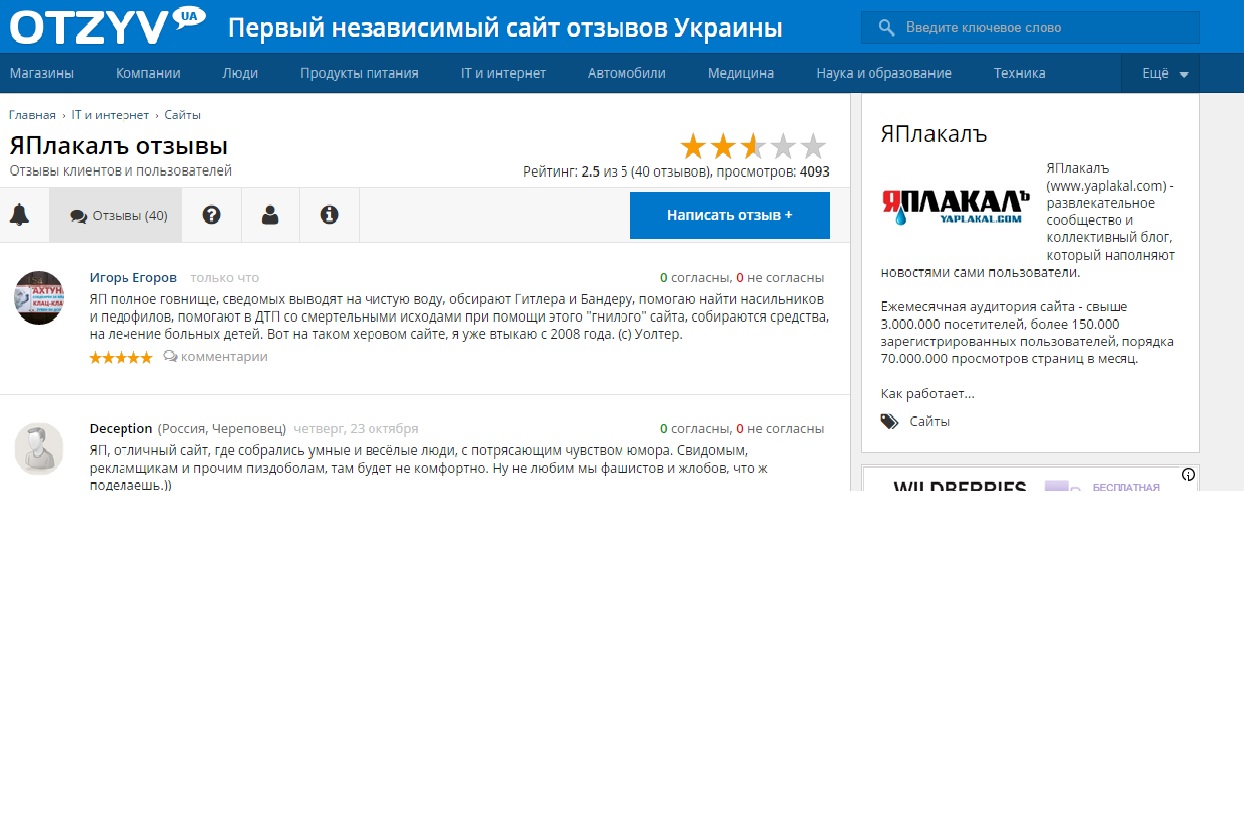
Task: Click согласны count on Deception review
Action: point(695,428)
